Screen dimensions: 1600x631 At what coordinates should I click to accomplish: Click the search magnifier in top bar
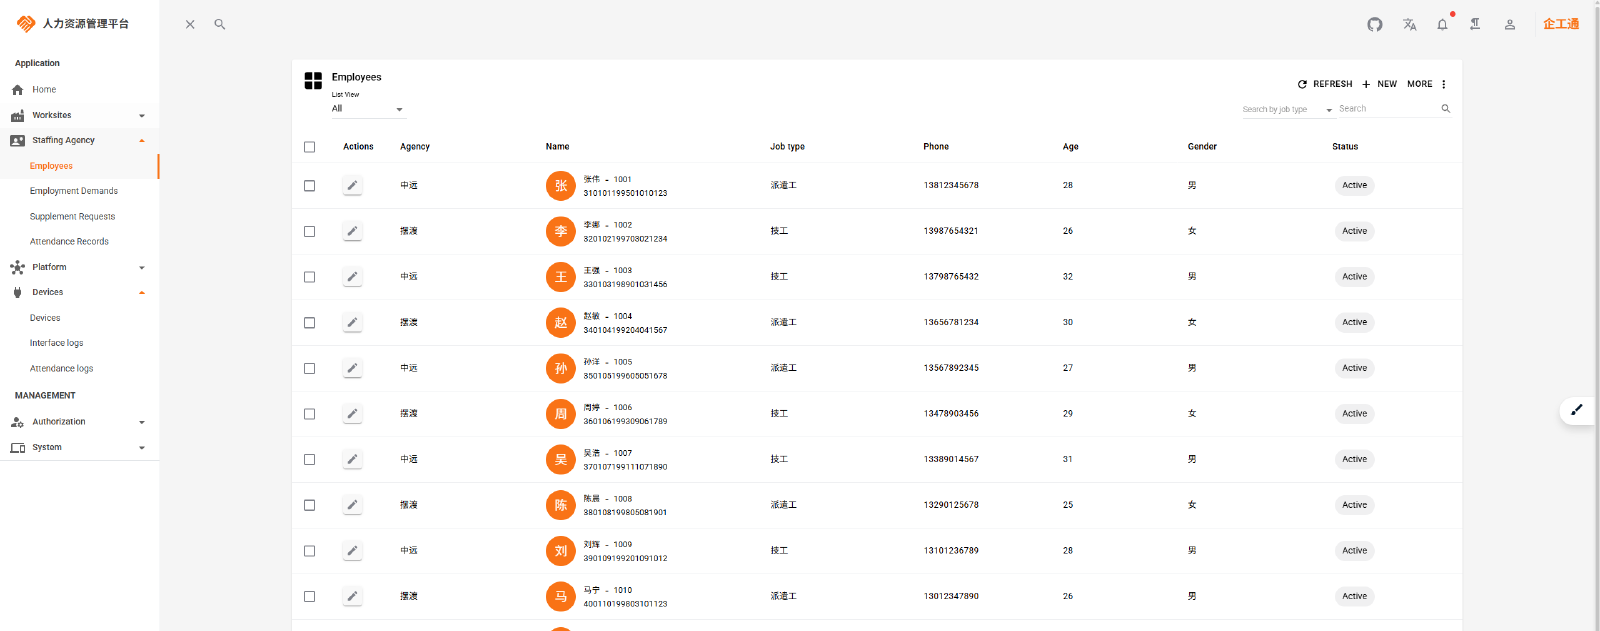pos(220,24)
